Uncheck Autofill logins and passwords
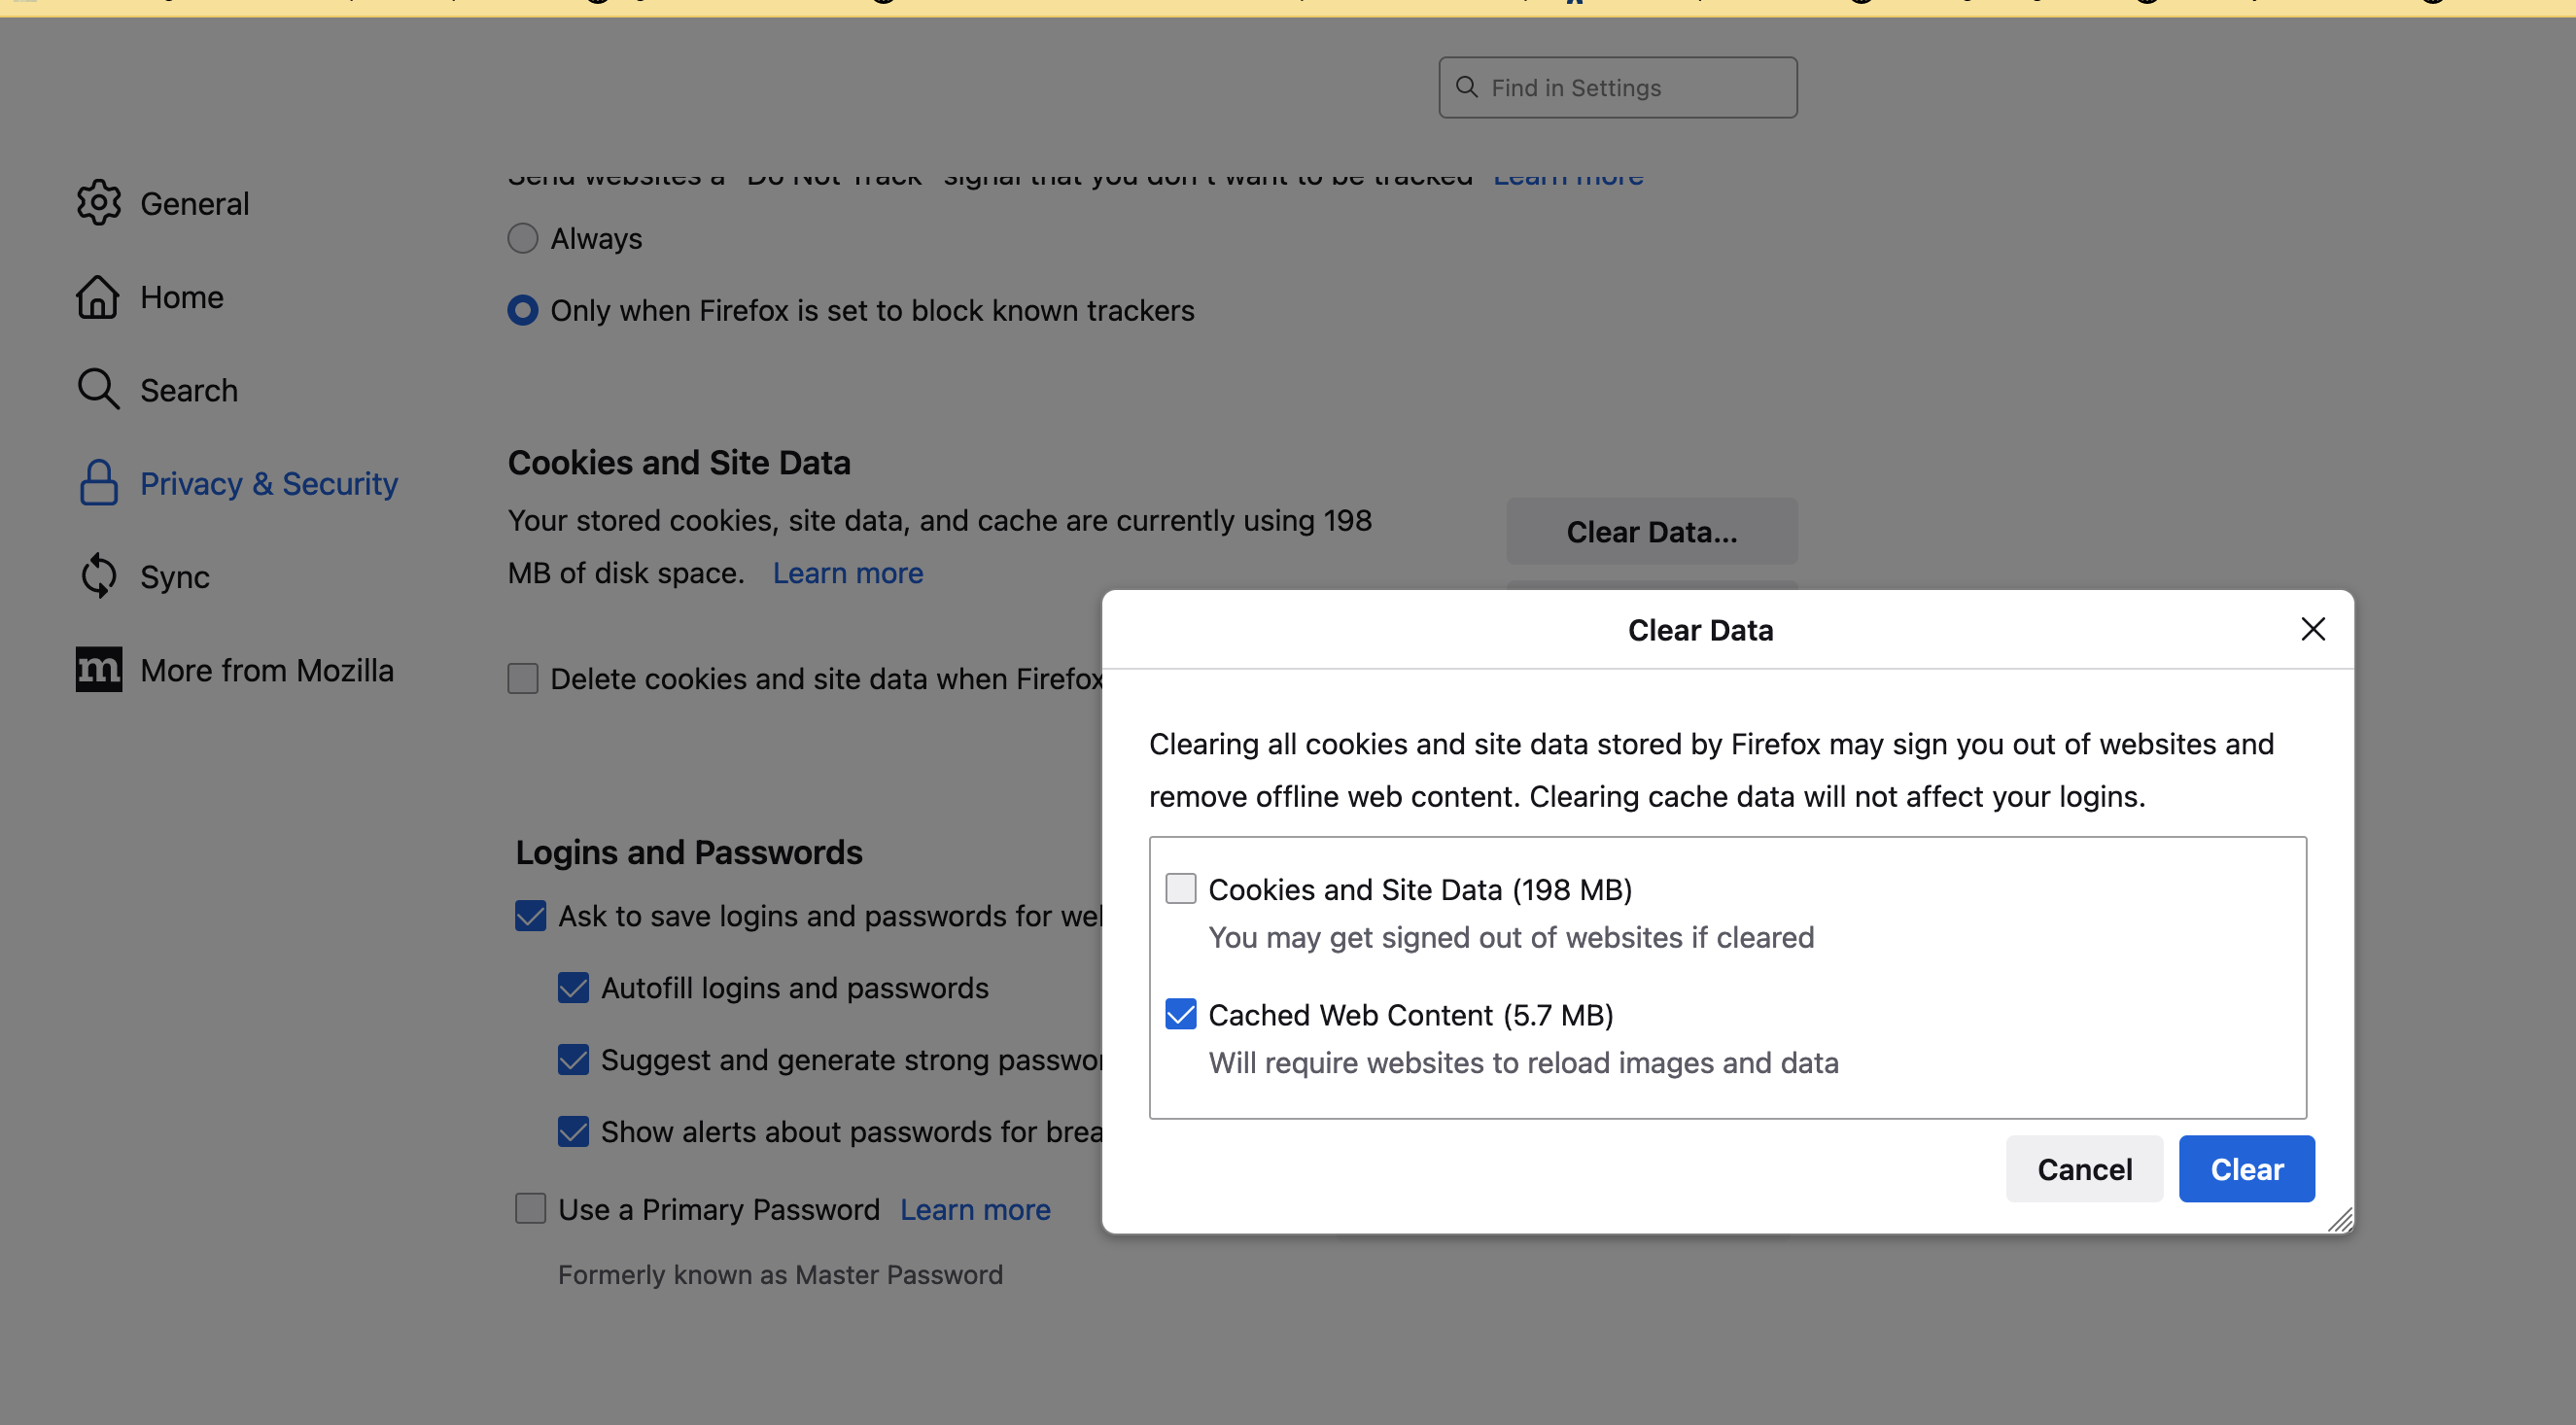This screenshot has height=1425, width=2576. (x=573, y=988)
